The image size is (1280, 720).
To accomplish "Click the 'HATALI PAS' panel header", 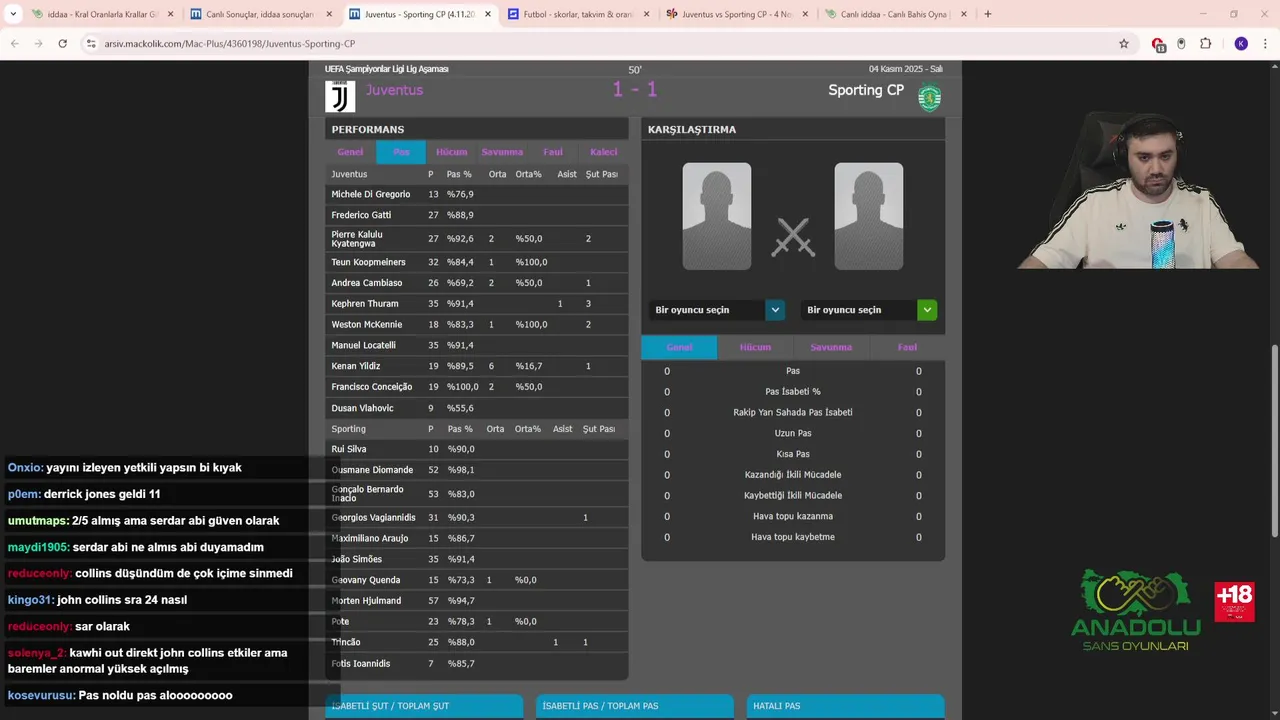I will coord(845,706).
